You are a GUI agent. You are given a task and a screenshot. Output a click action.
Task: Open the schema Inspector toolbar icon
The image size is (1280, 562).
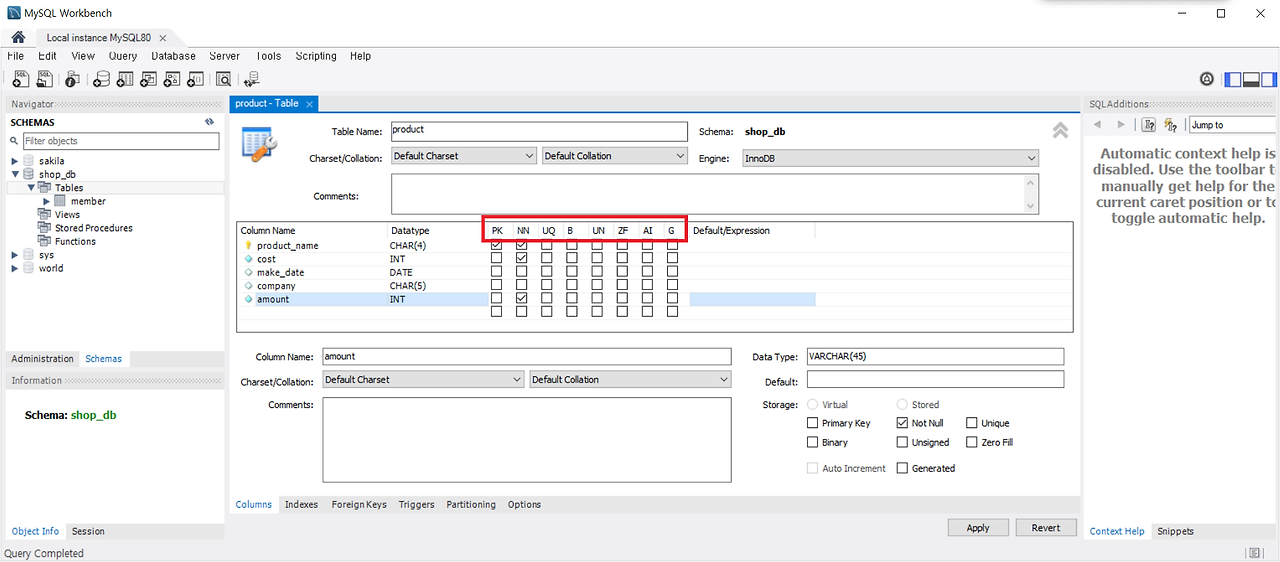click(x=73, y=79)
